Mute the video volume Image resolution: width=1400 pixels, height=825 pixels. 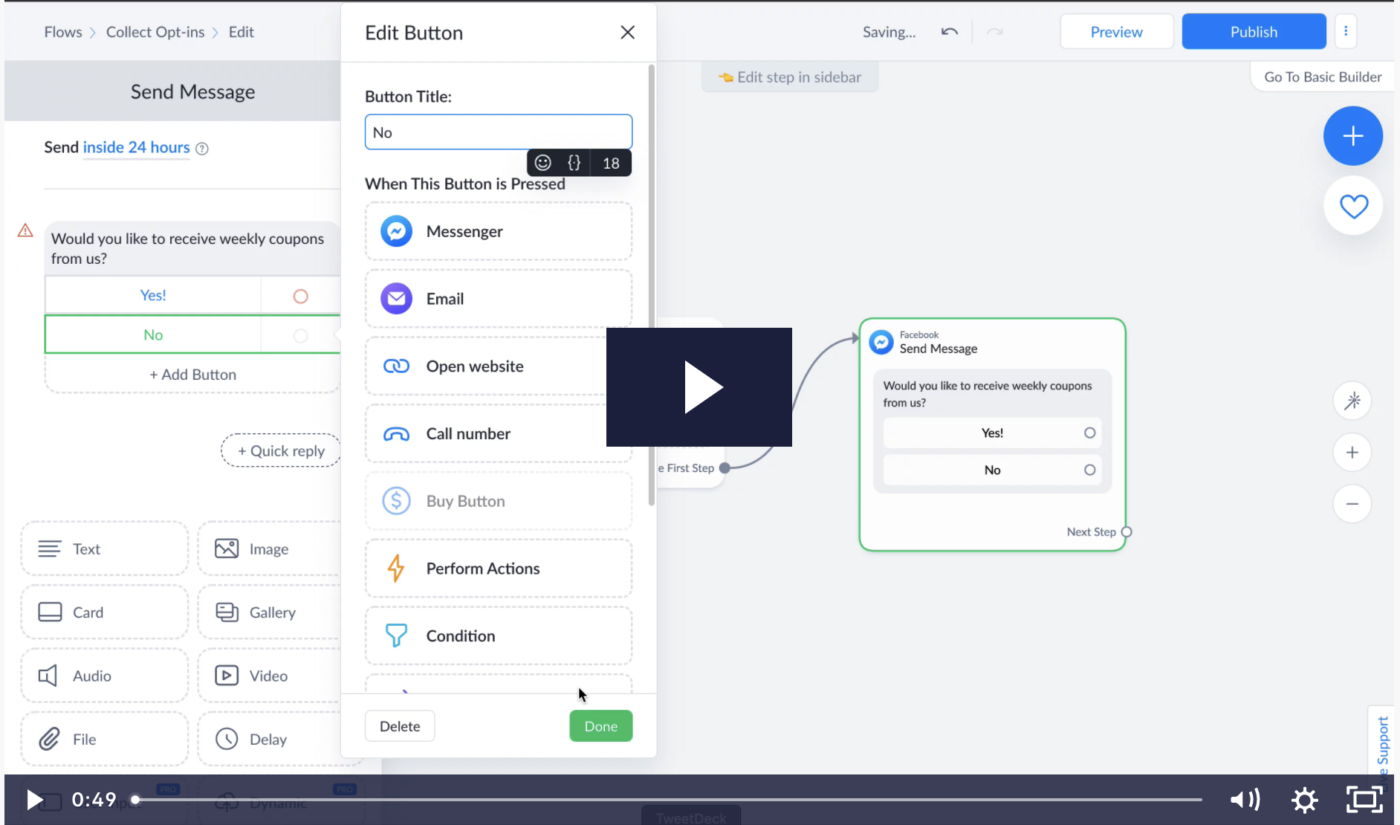point(1245,799)
